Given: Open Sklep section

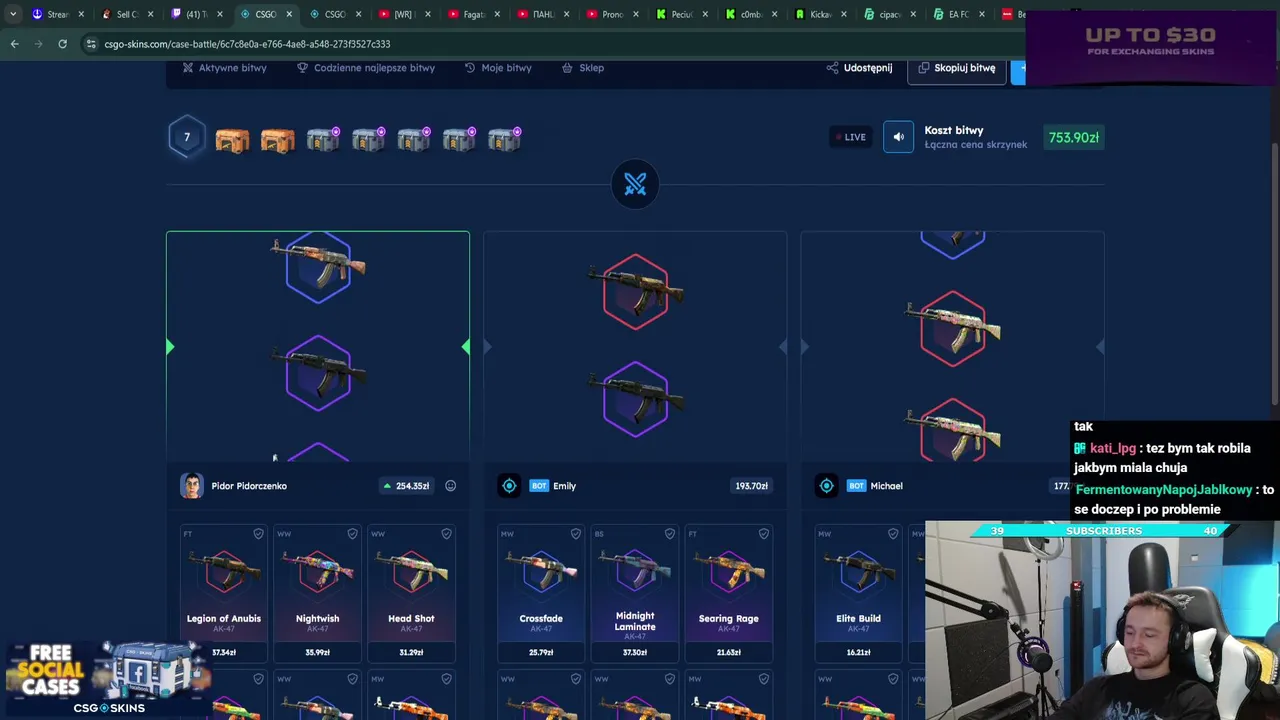Looking at the screenshot, I should (583, 68).
